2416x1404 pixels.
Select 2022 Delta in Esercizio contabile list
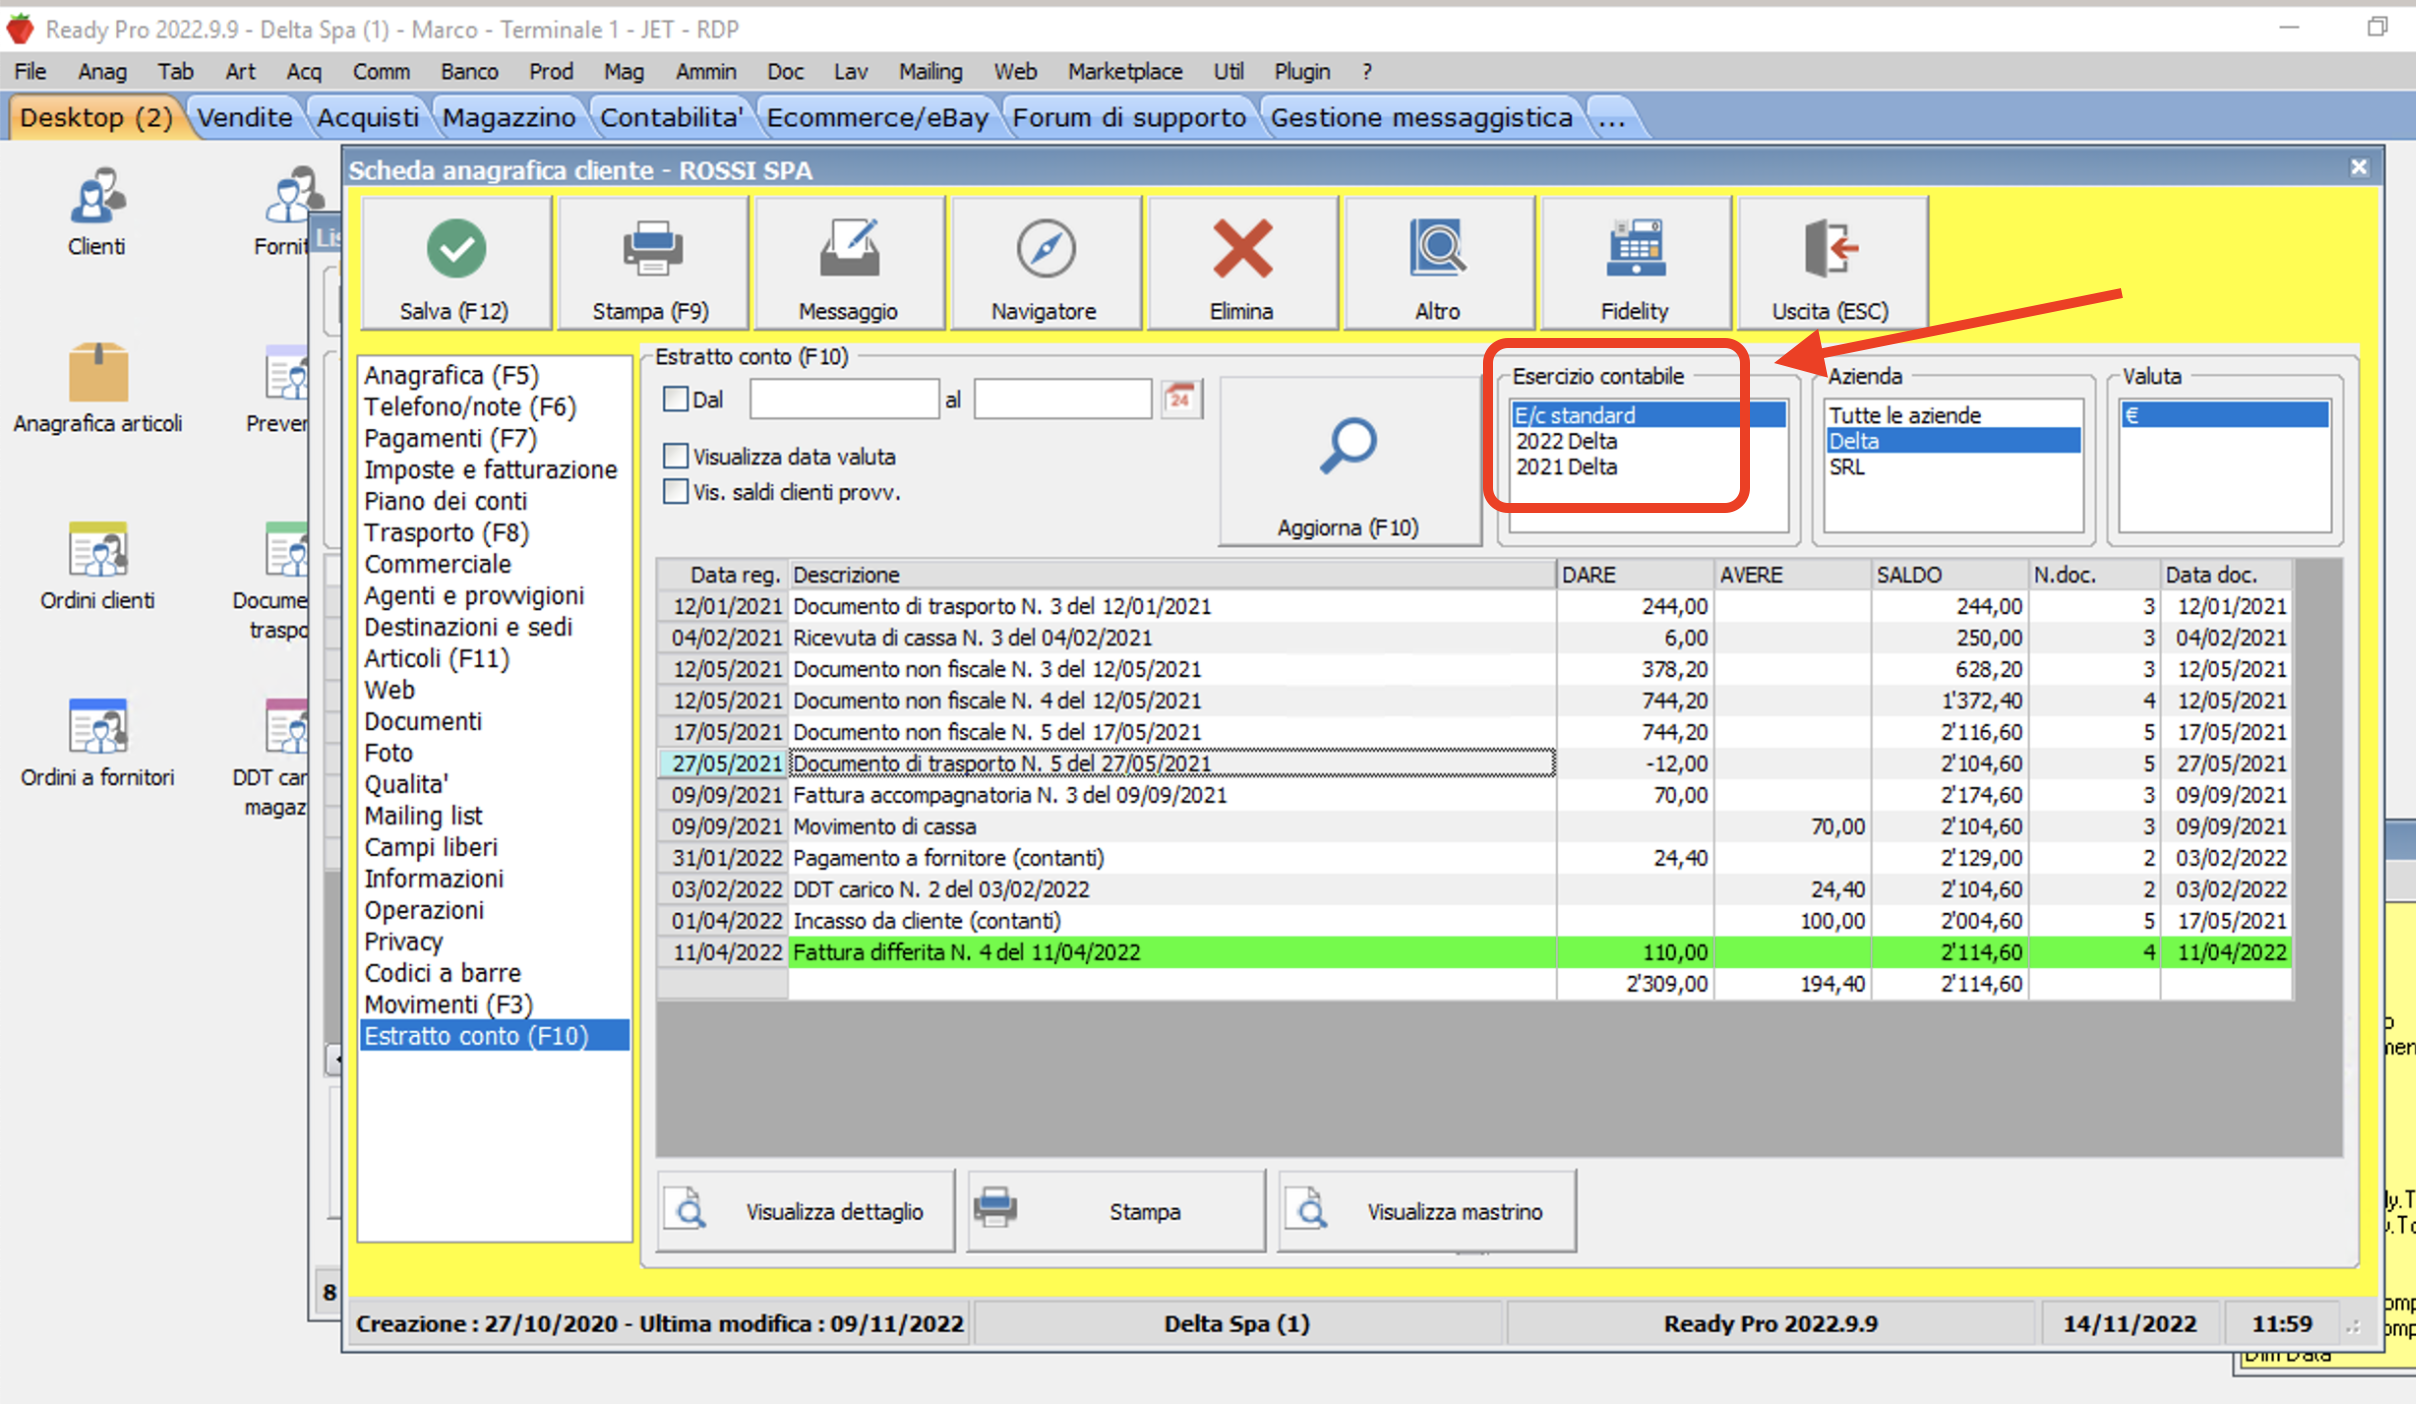coord(1566,441)
